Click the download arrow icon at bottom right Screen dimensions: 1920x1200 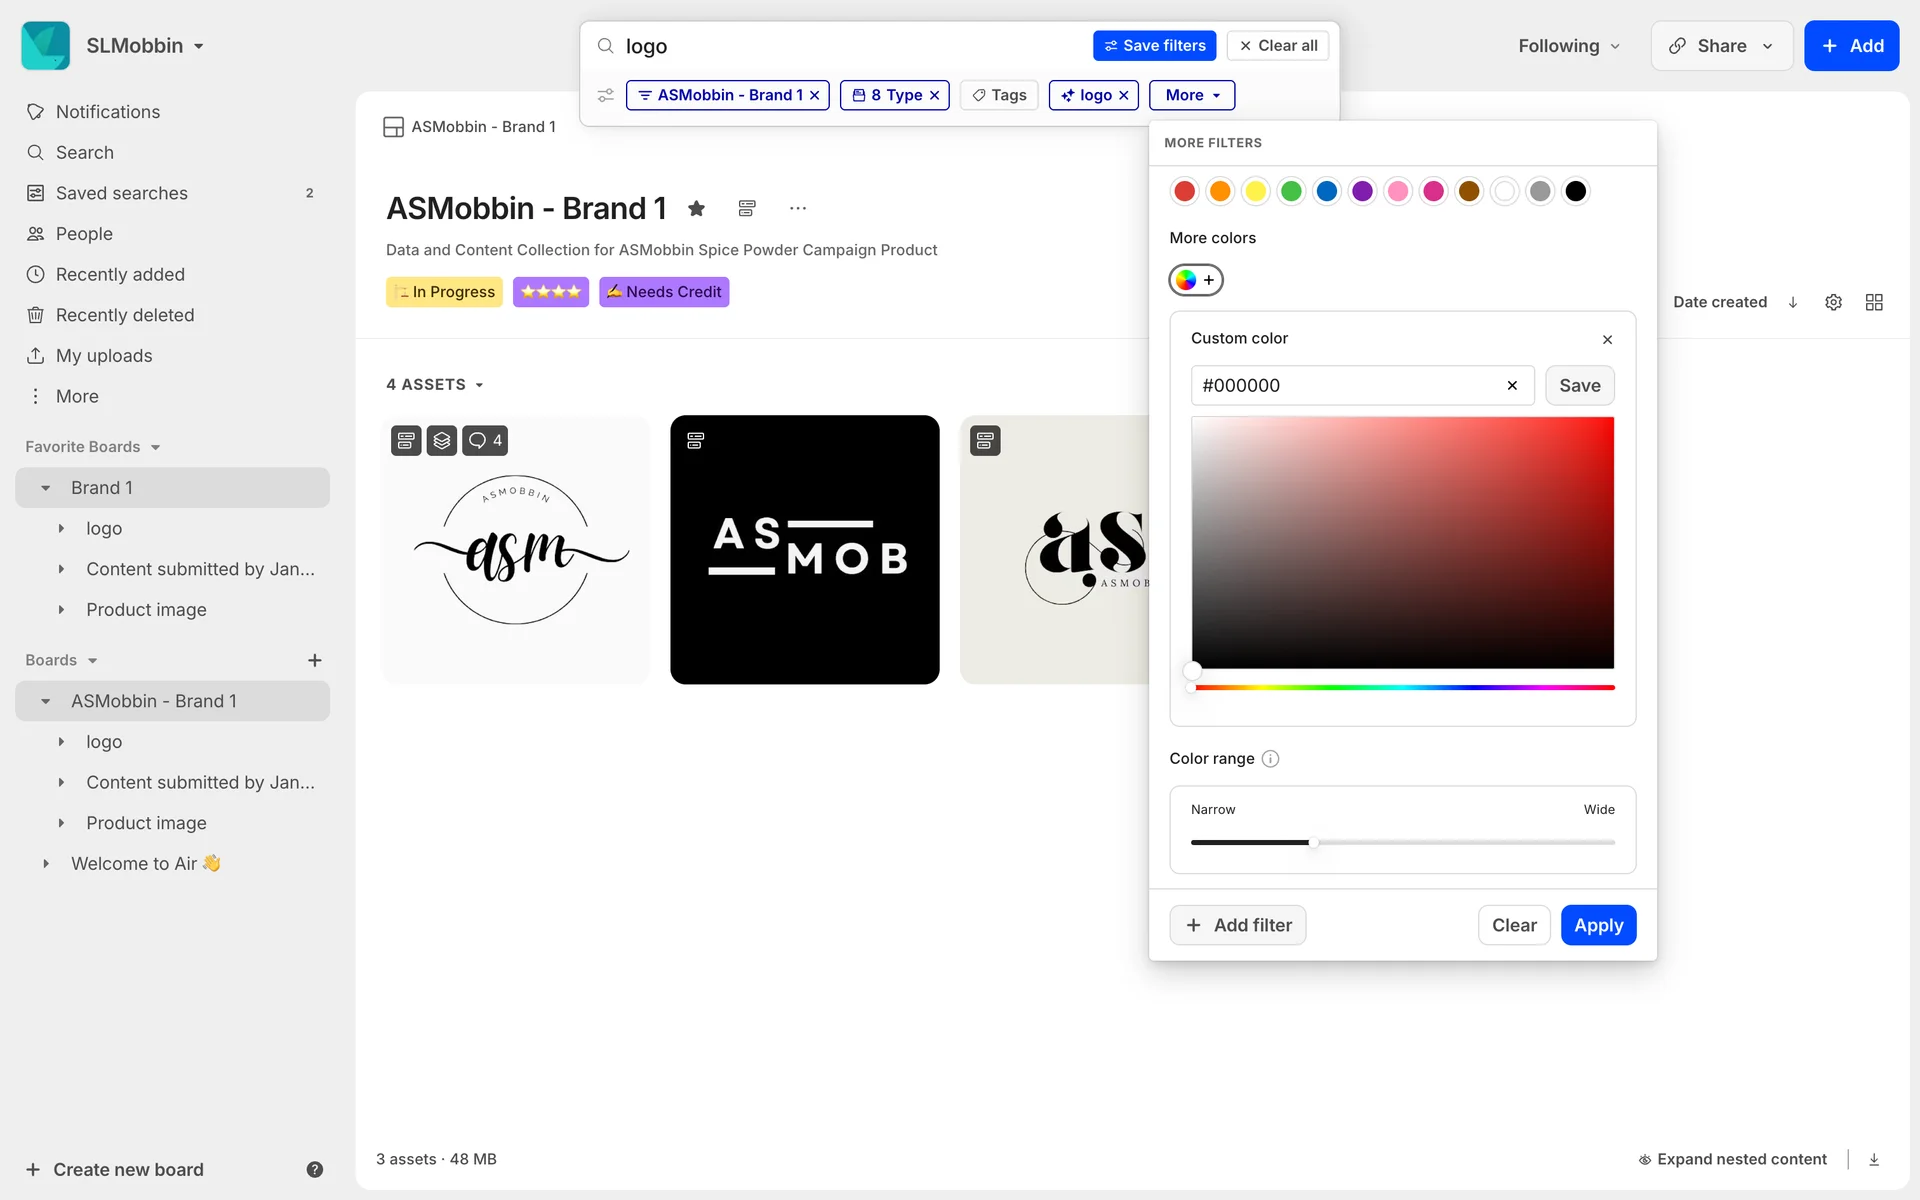tap(1874, 1159)
